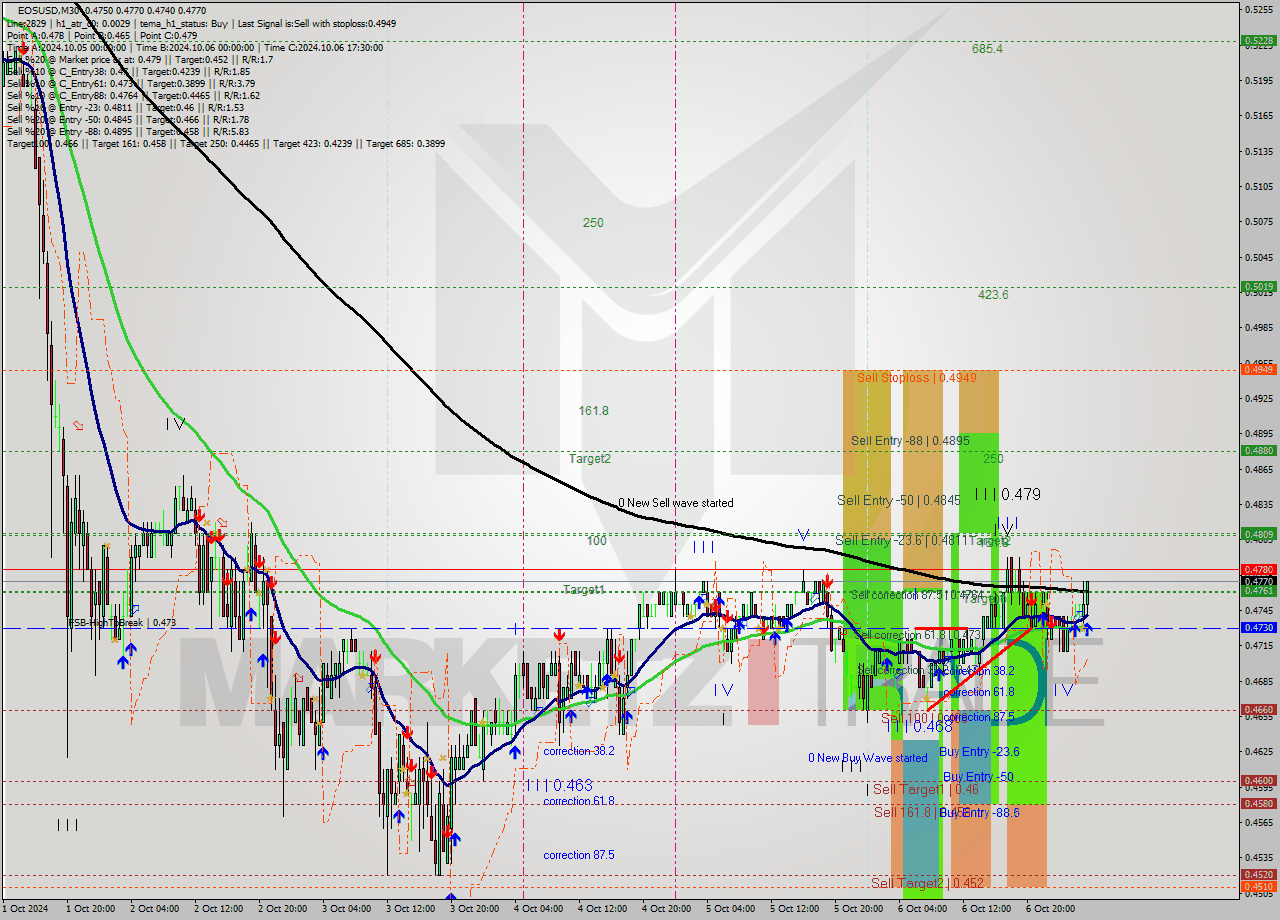Image resolution: width=1280 pixels, height=920 pixels.
Task: Select the '6 Oct 04:00' time axis label
Action: click(923, 909)
